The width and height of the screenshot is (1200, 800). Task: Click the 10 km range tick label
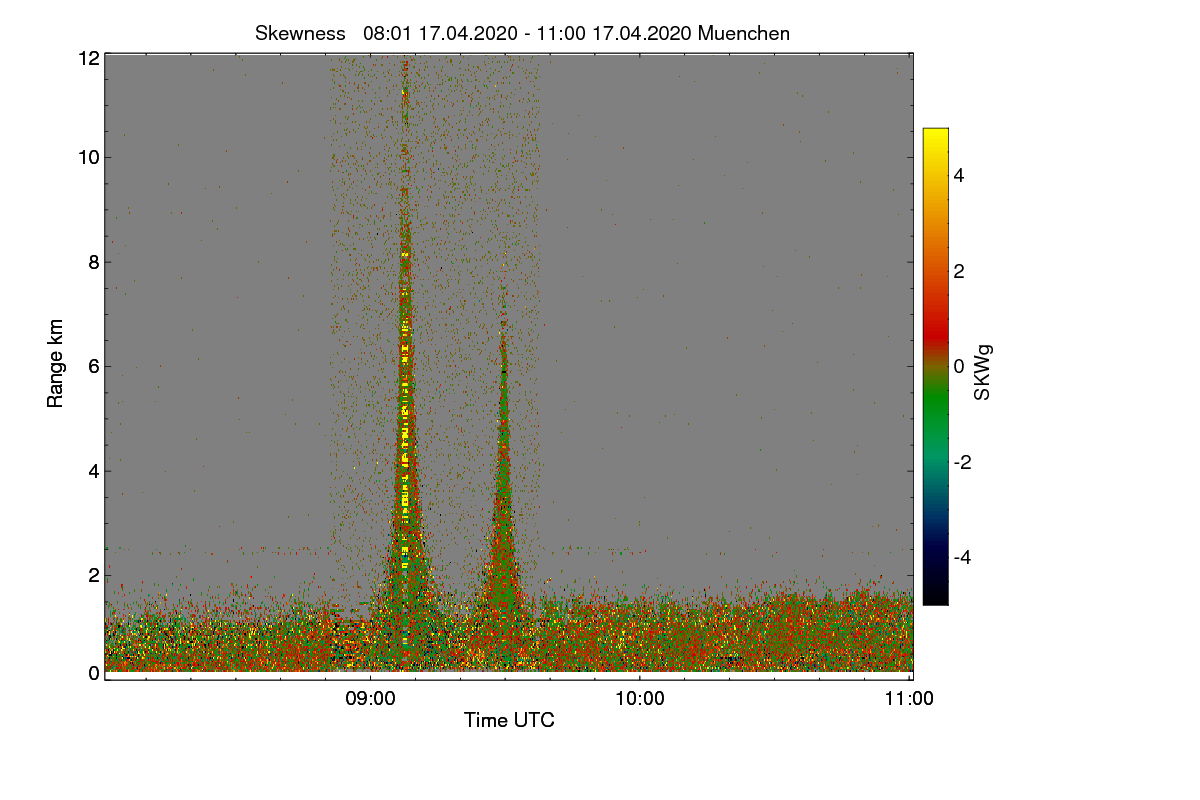pyautogui.click(x=88, y=157)
